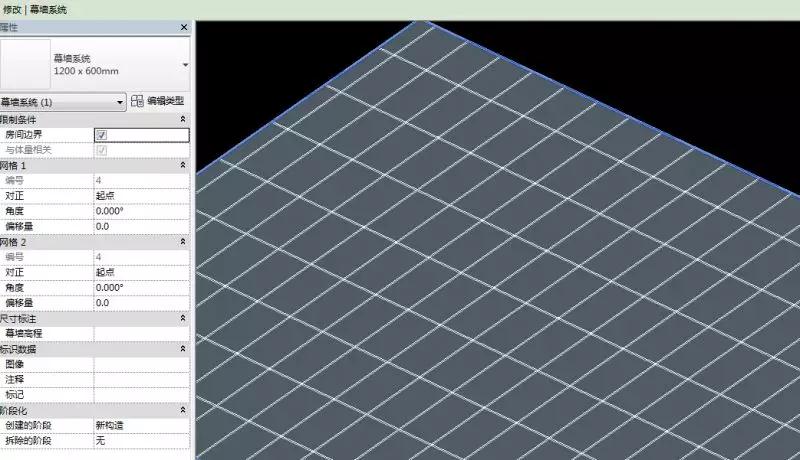
Task: Collapse the Grid 1 (网格 1) section
Action: 183,165
